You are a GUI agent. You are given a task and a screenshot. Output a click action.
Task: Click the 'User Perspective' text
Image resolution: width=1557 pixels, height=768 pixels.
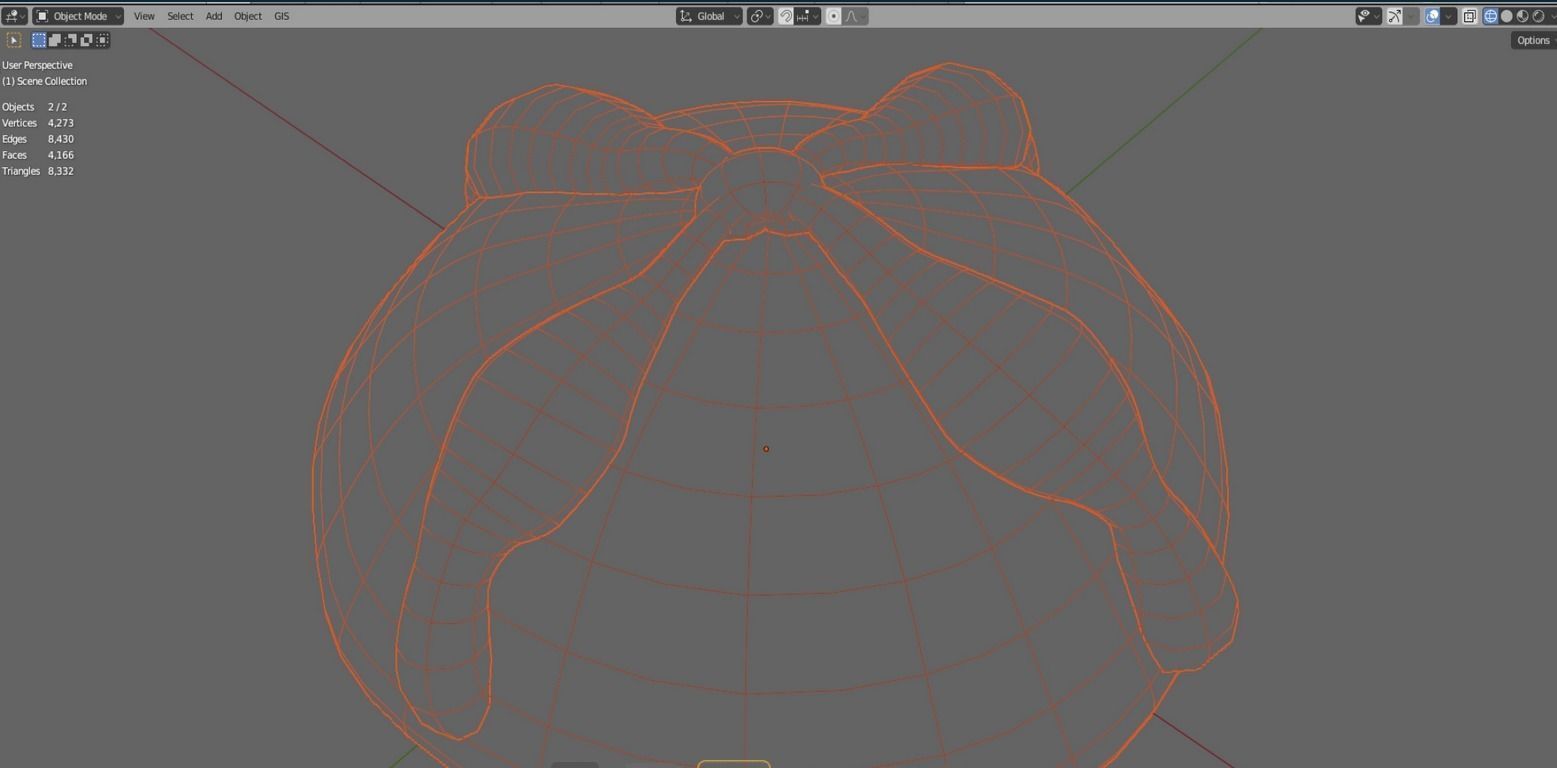[37, 65]
